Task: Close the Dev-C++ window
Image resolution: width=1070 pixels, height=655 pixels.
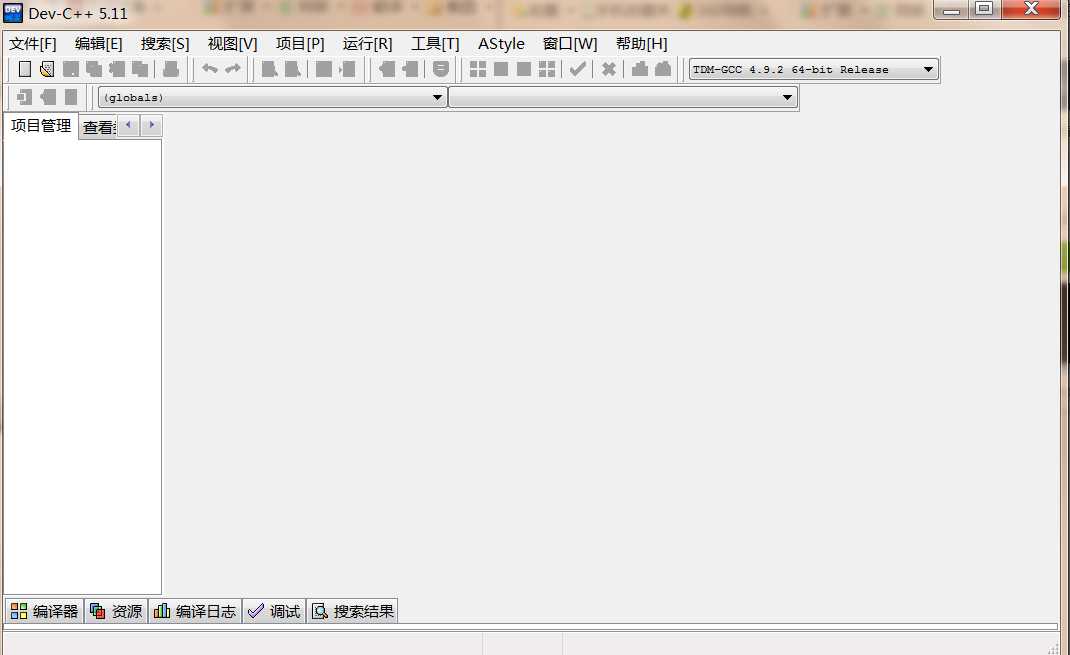Action: [x=1031, y=9]
